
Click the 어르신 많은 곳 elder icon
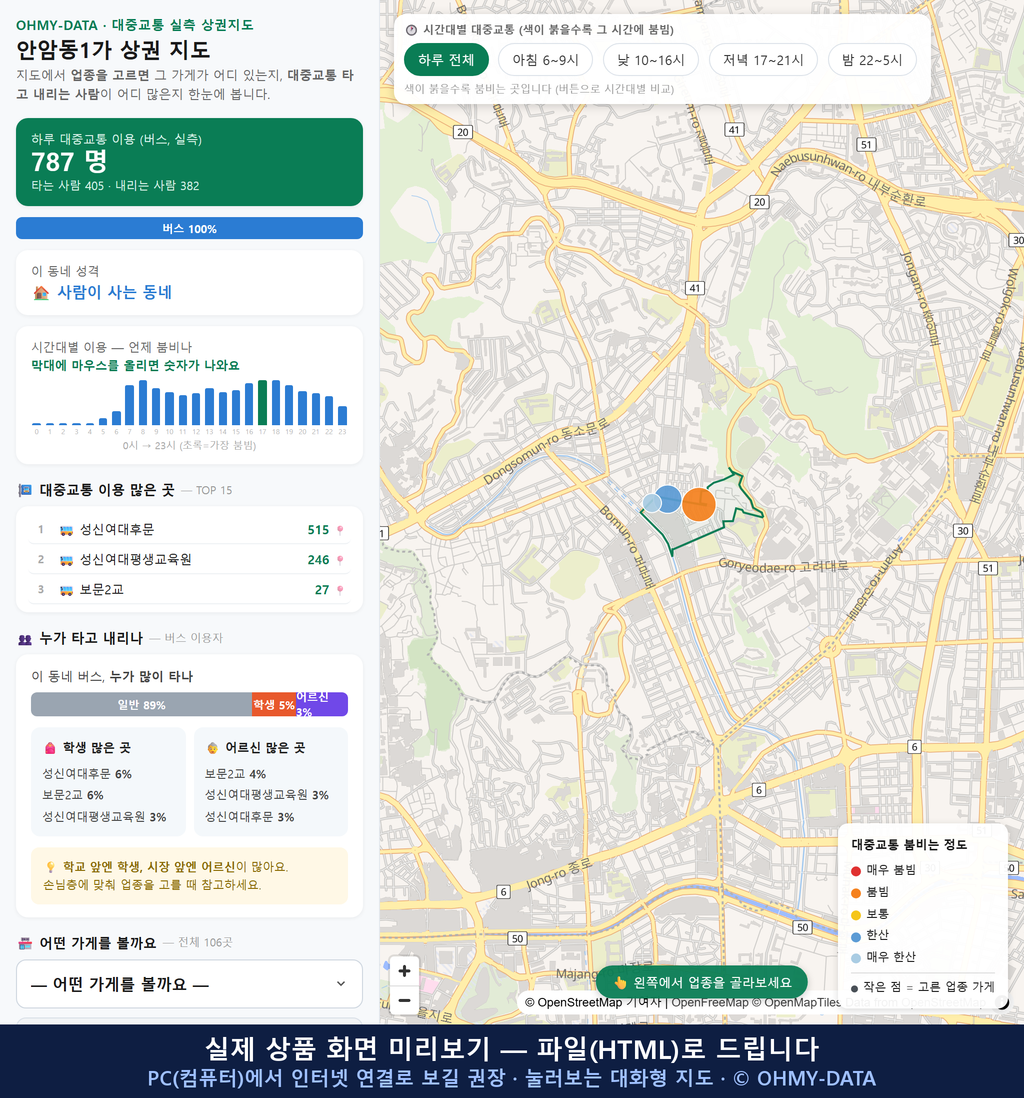click(212, 748)
